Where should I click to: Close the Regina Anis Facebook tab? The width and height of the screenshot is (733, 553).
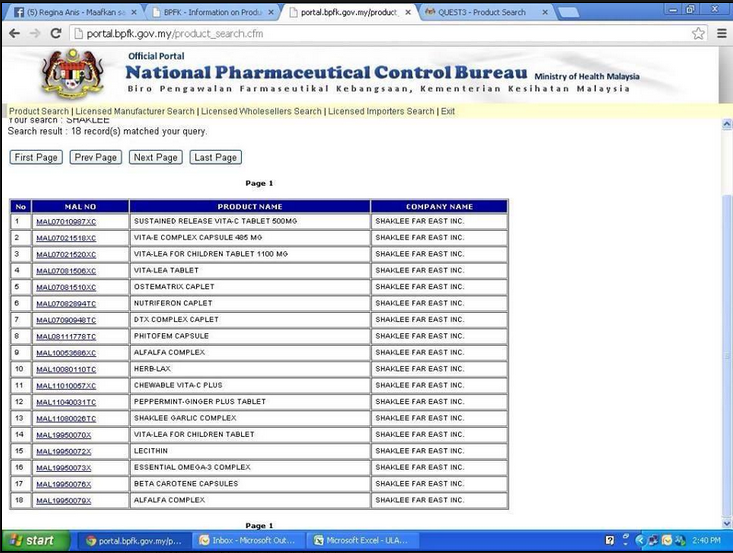[134, 13]
